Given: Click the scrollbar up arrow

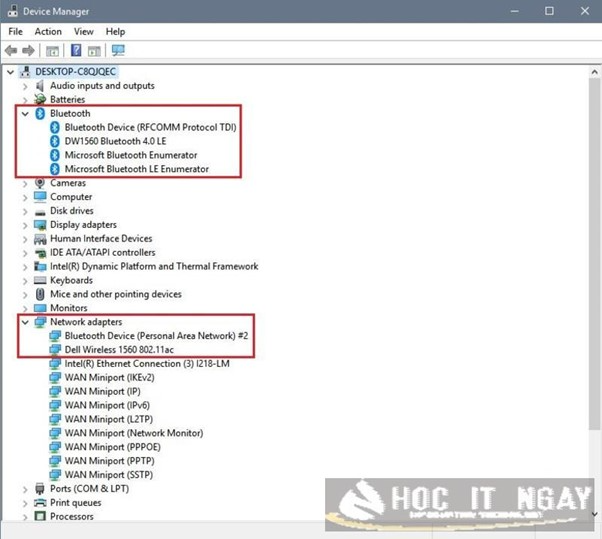Looking at the screenshot, I should 594,72.
